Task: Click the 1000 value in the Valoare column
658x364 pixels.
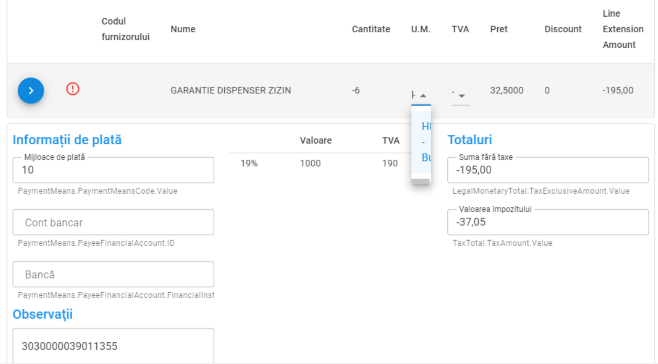Action: 310,163
